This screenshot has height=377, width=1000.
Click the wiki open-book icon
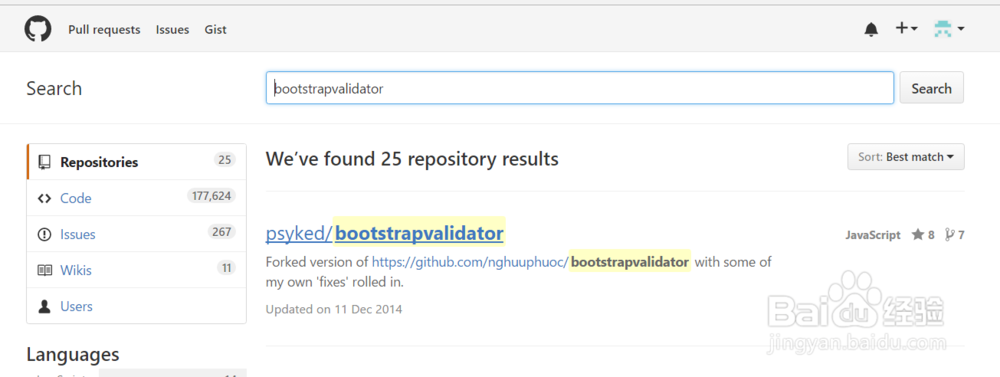(x=44, y=270)
